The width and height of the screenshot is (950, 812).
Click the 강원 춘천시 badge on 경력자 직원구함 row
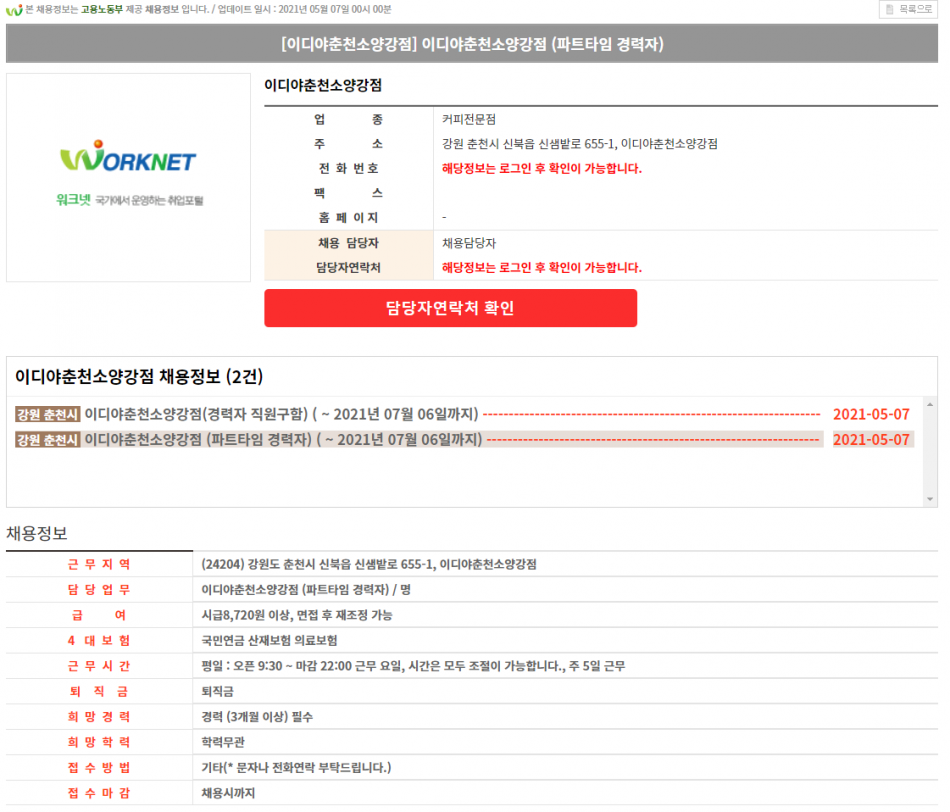(47, 414)
